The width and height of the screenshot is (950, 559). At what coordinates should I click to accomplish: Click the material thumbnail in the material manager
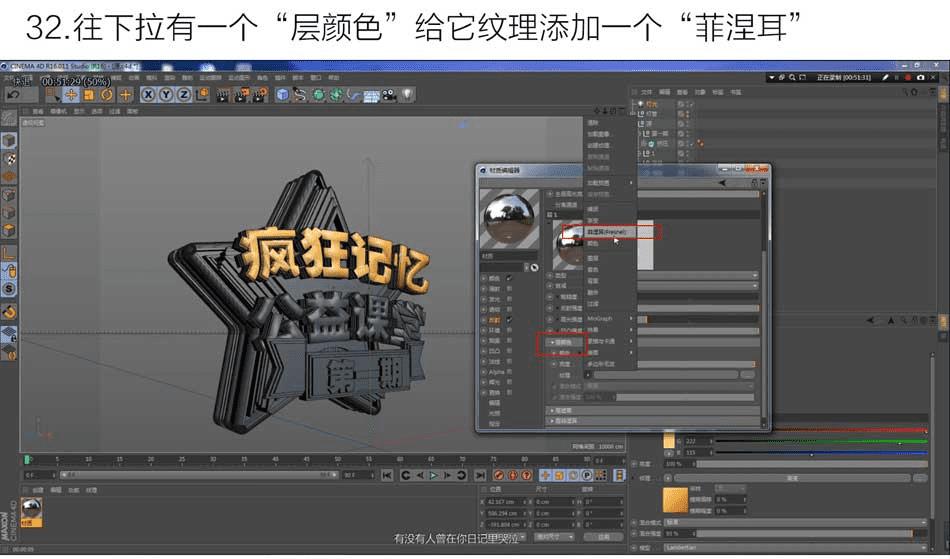point(32,507)
